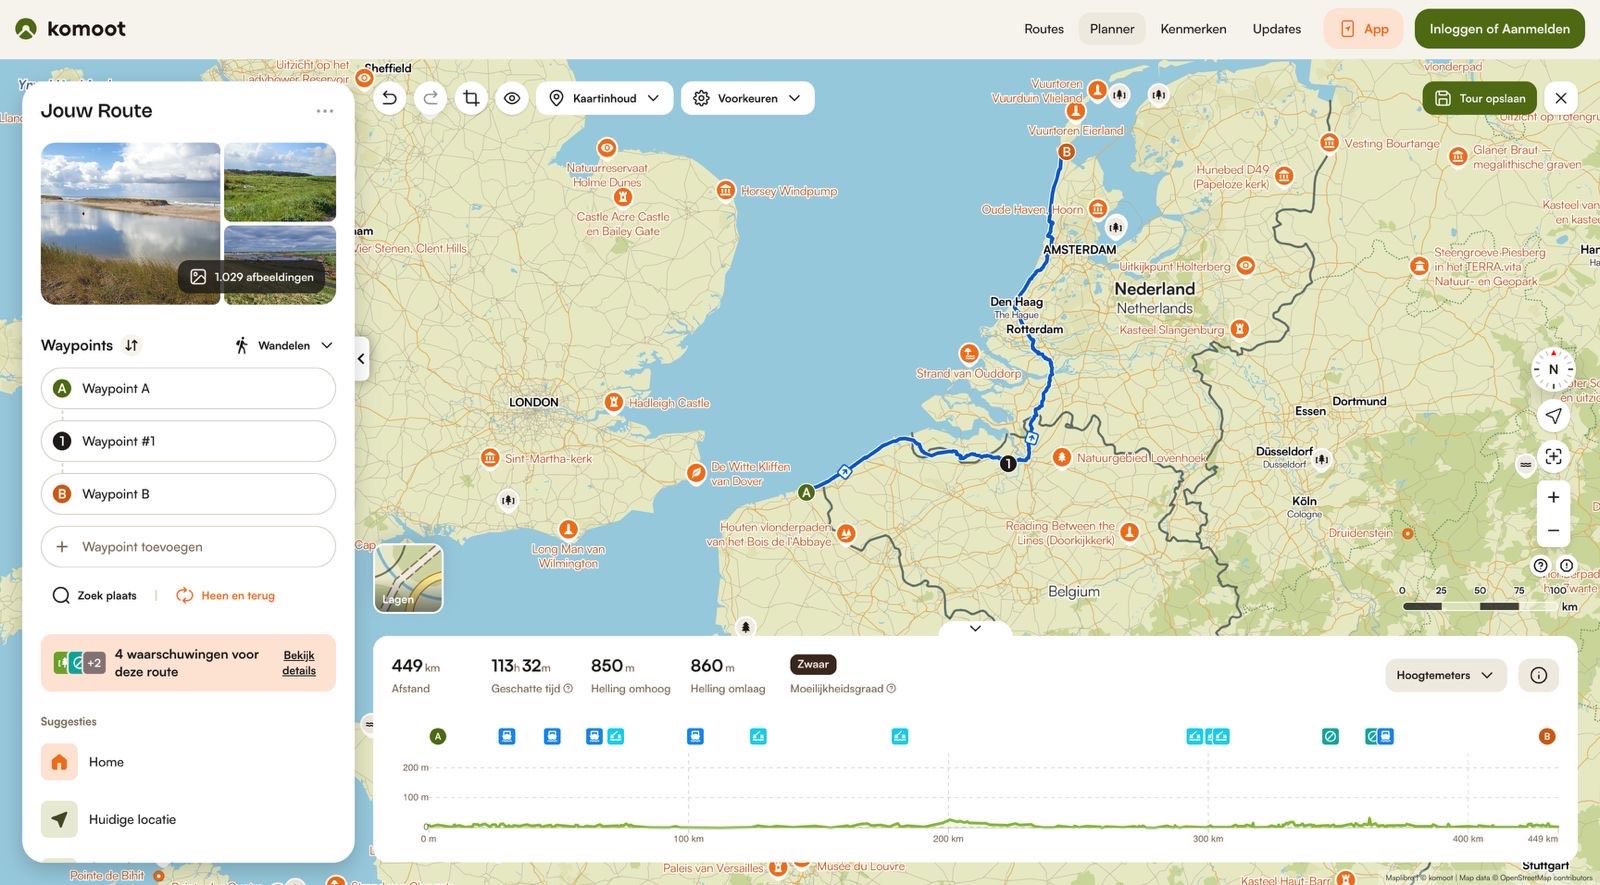Click the compass north indicator
This screenshot has width=1600, height=885.
coord(1553,369)
